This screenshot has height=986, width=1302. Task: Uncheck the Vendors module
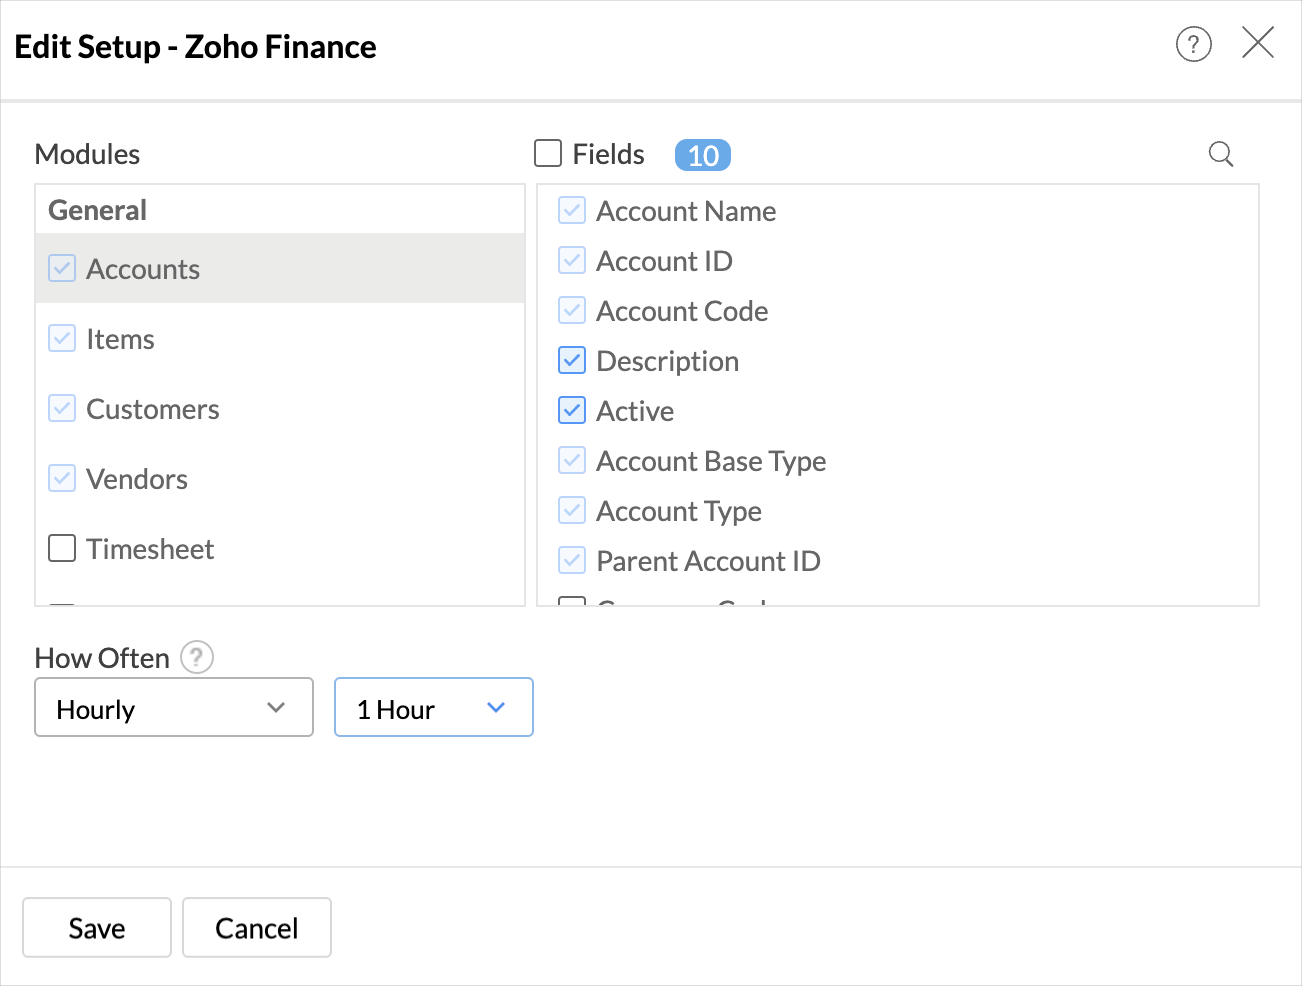61,478
